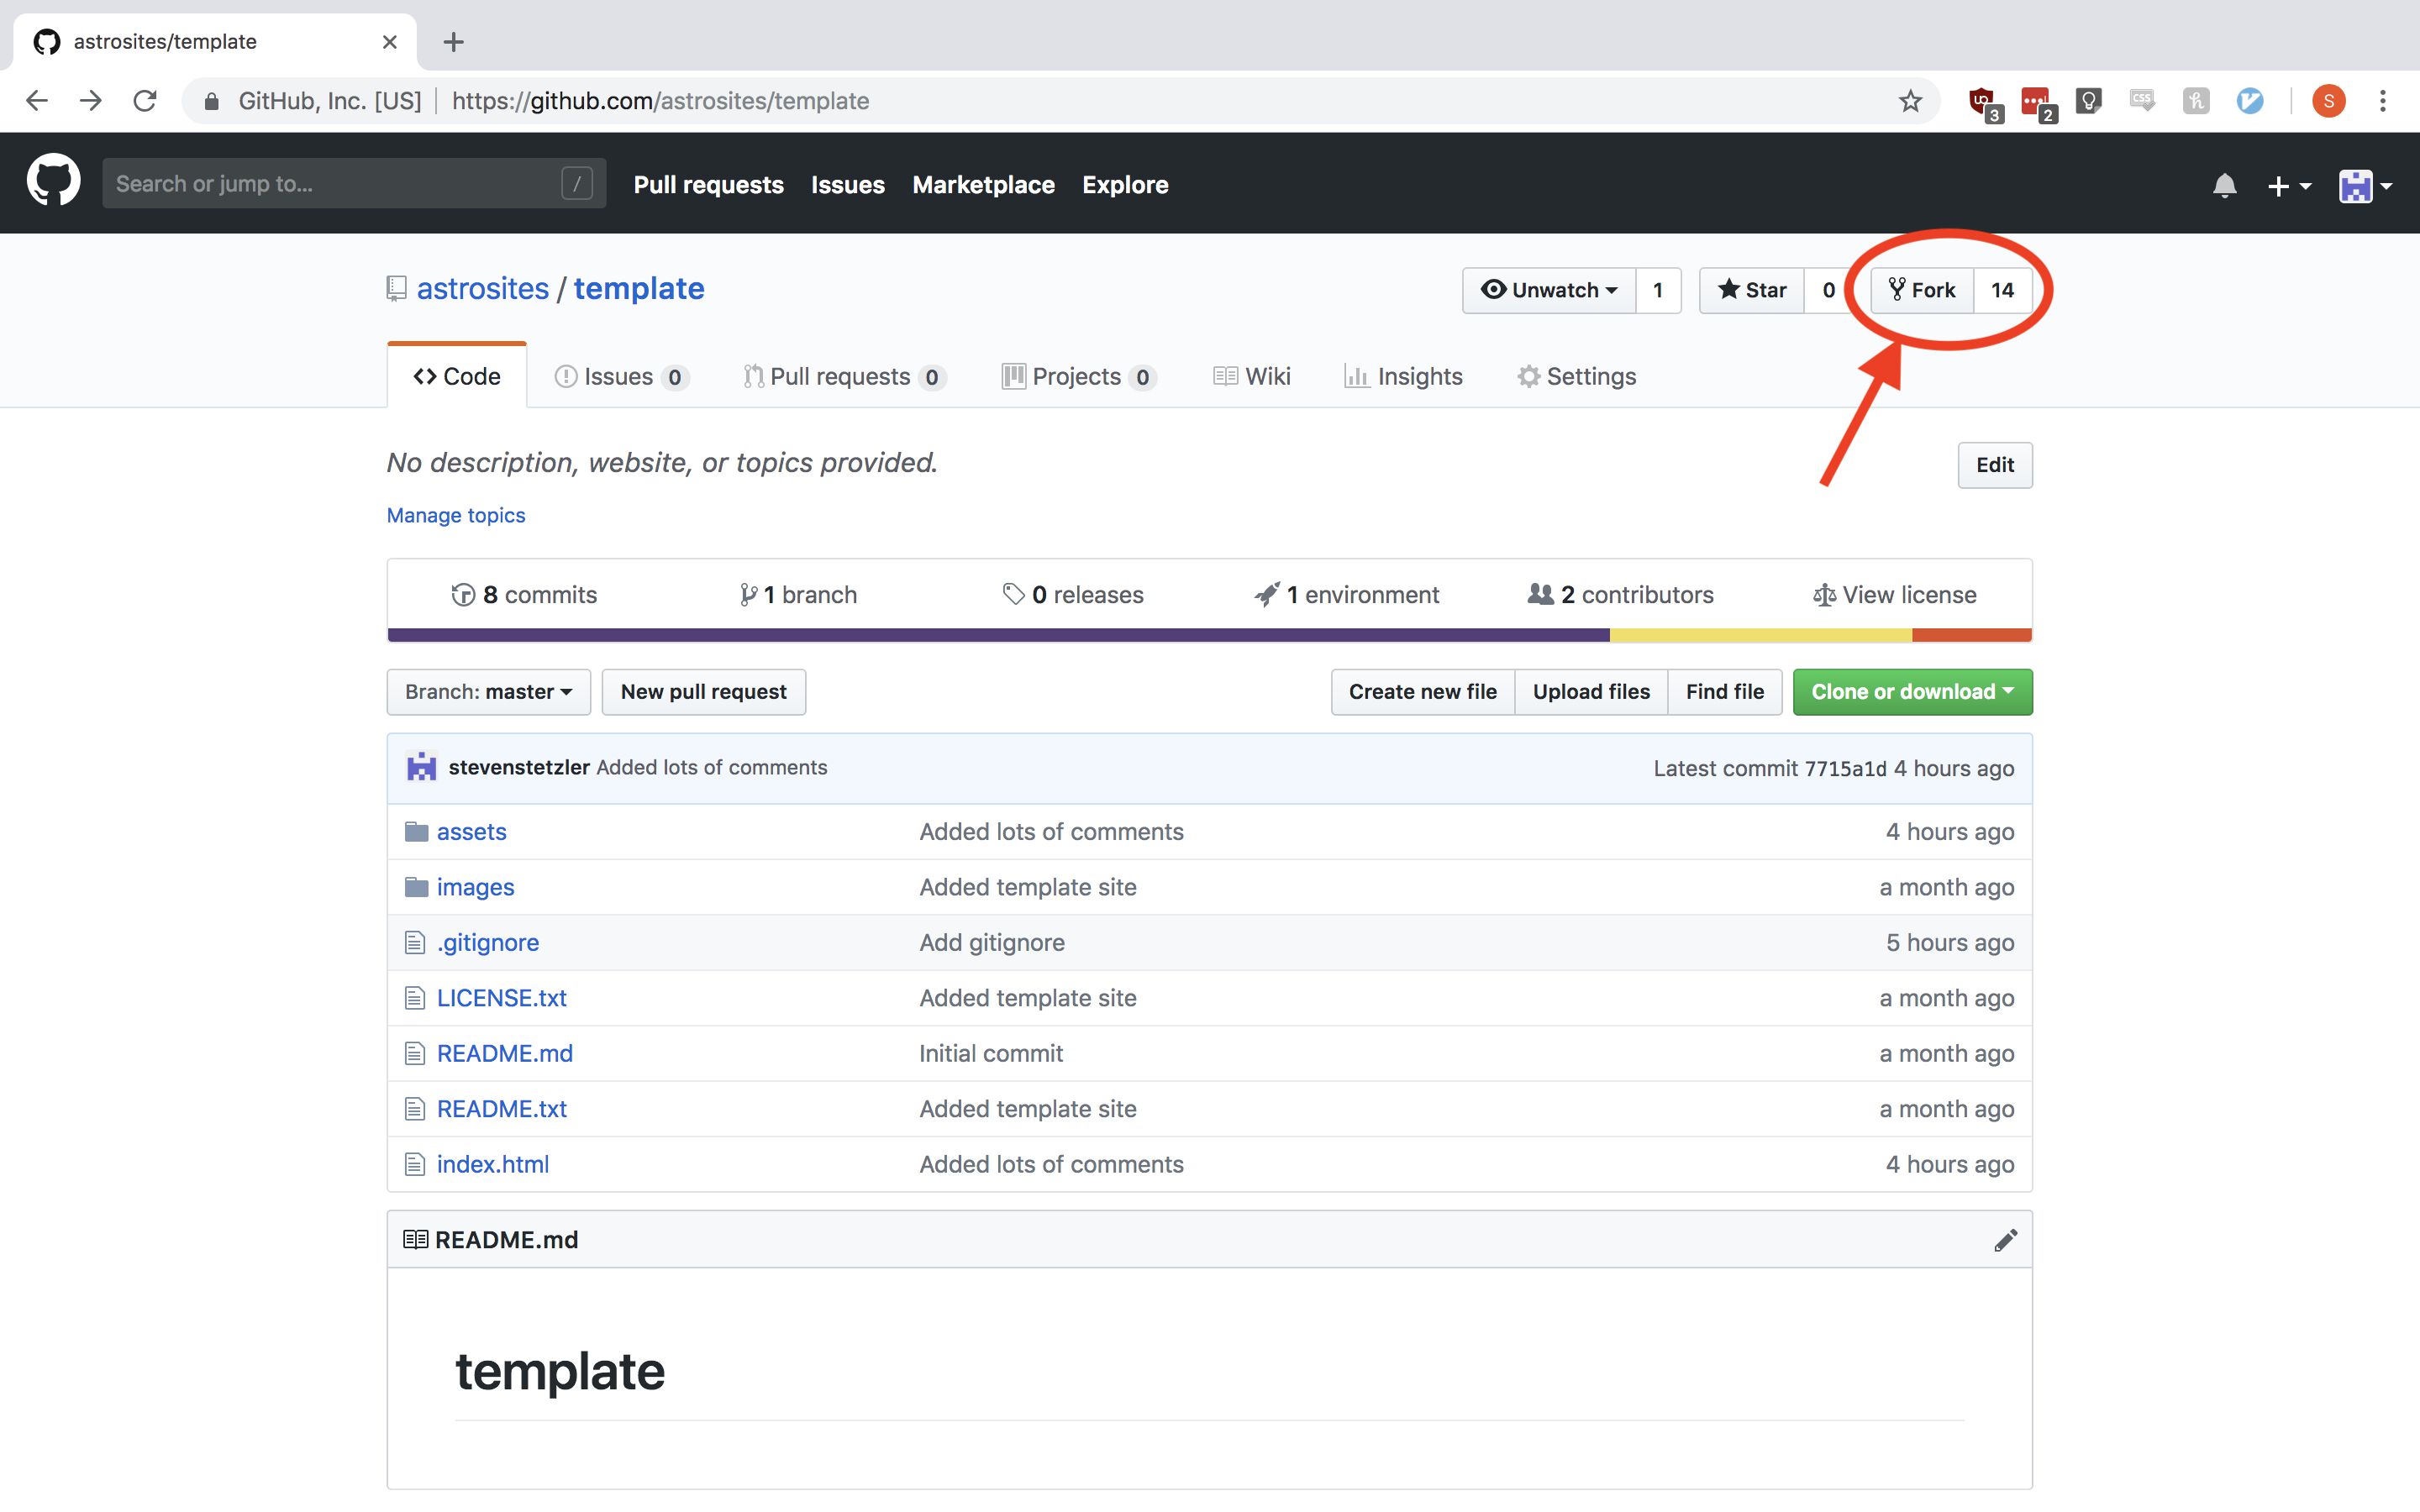Click the stevenstetzler commit avatar
The width and height of the screenshot is (2420, 1512).
click(421, 767)
